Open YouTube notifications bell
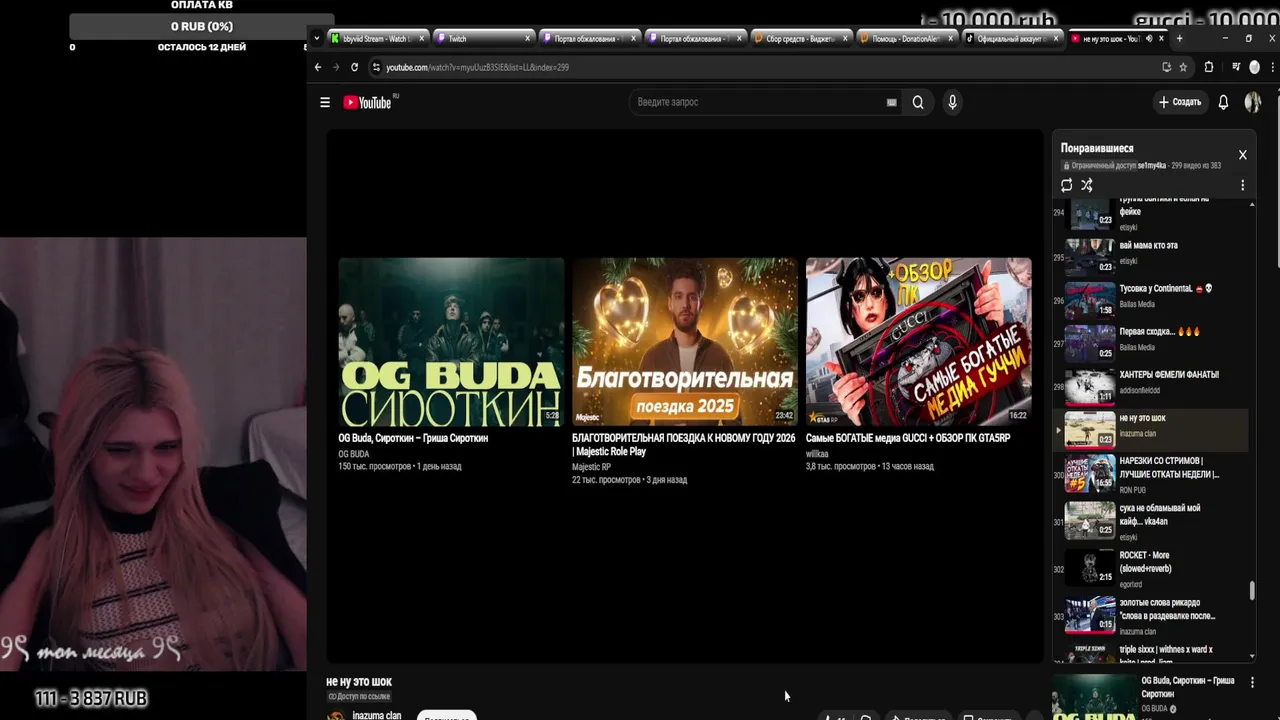Image resolution: width=1280 pixels, height=720 pixels. coord(1223,102)
